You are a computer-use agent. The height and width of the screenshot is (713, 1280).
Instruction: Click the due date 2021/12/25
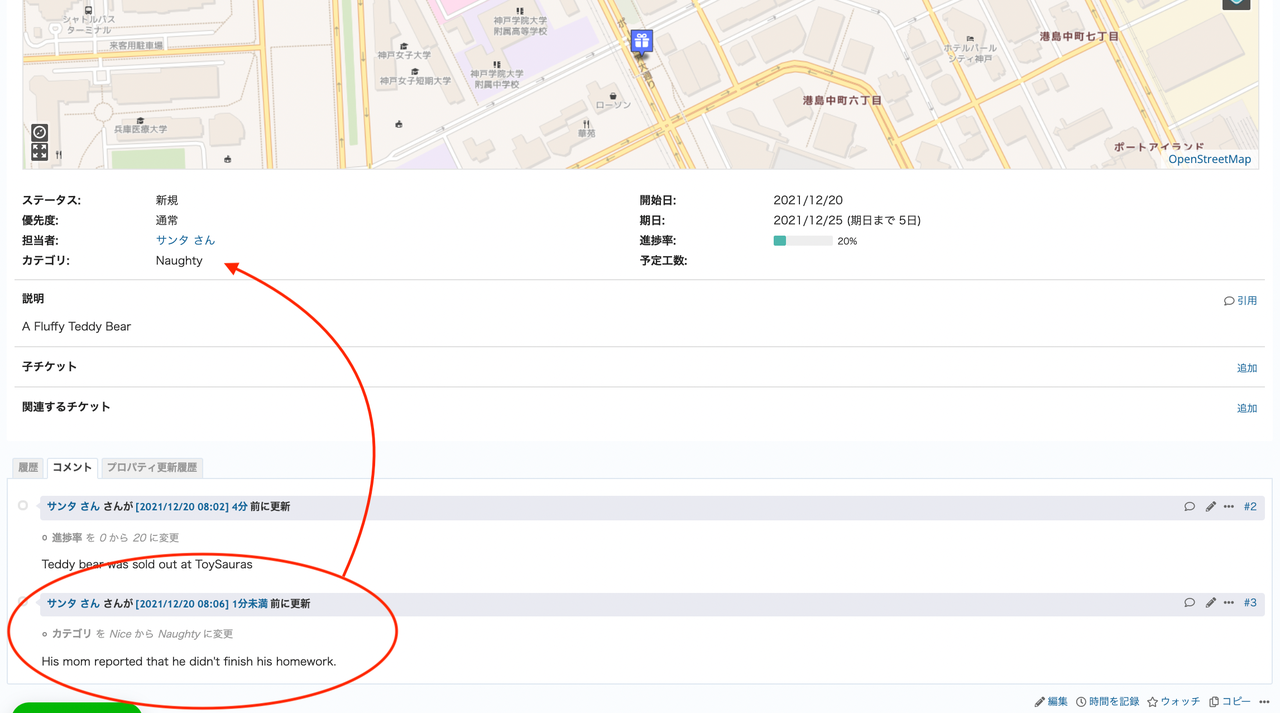point(808,220)
